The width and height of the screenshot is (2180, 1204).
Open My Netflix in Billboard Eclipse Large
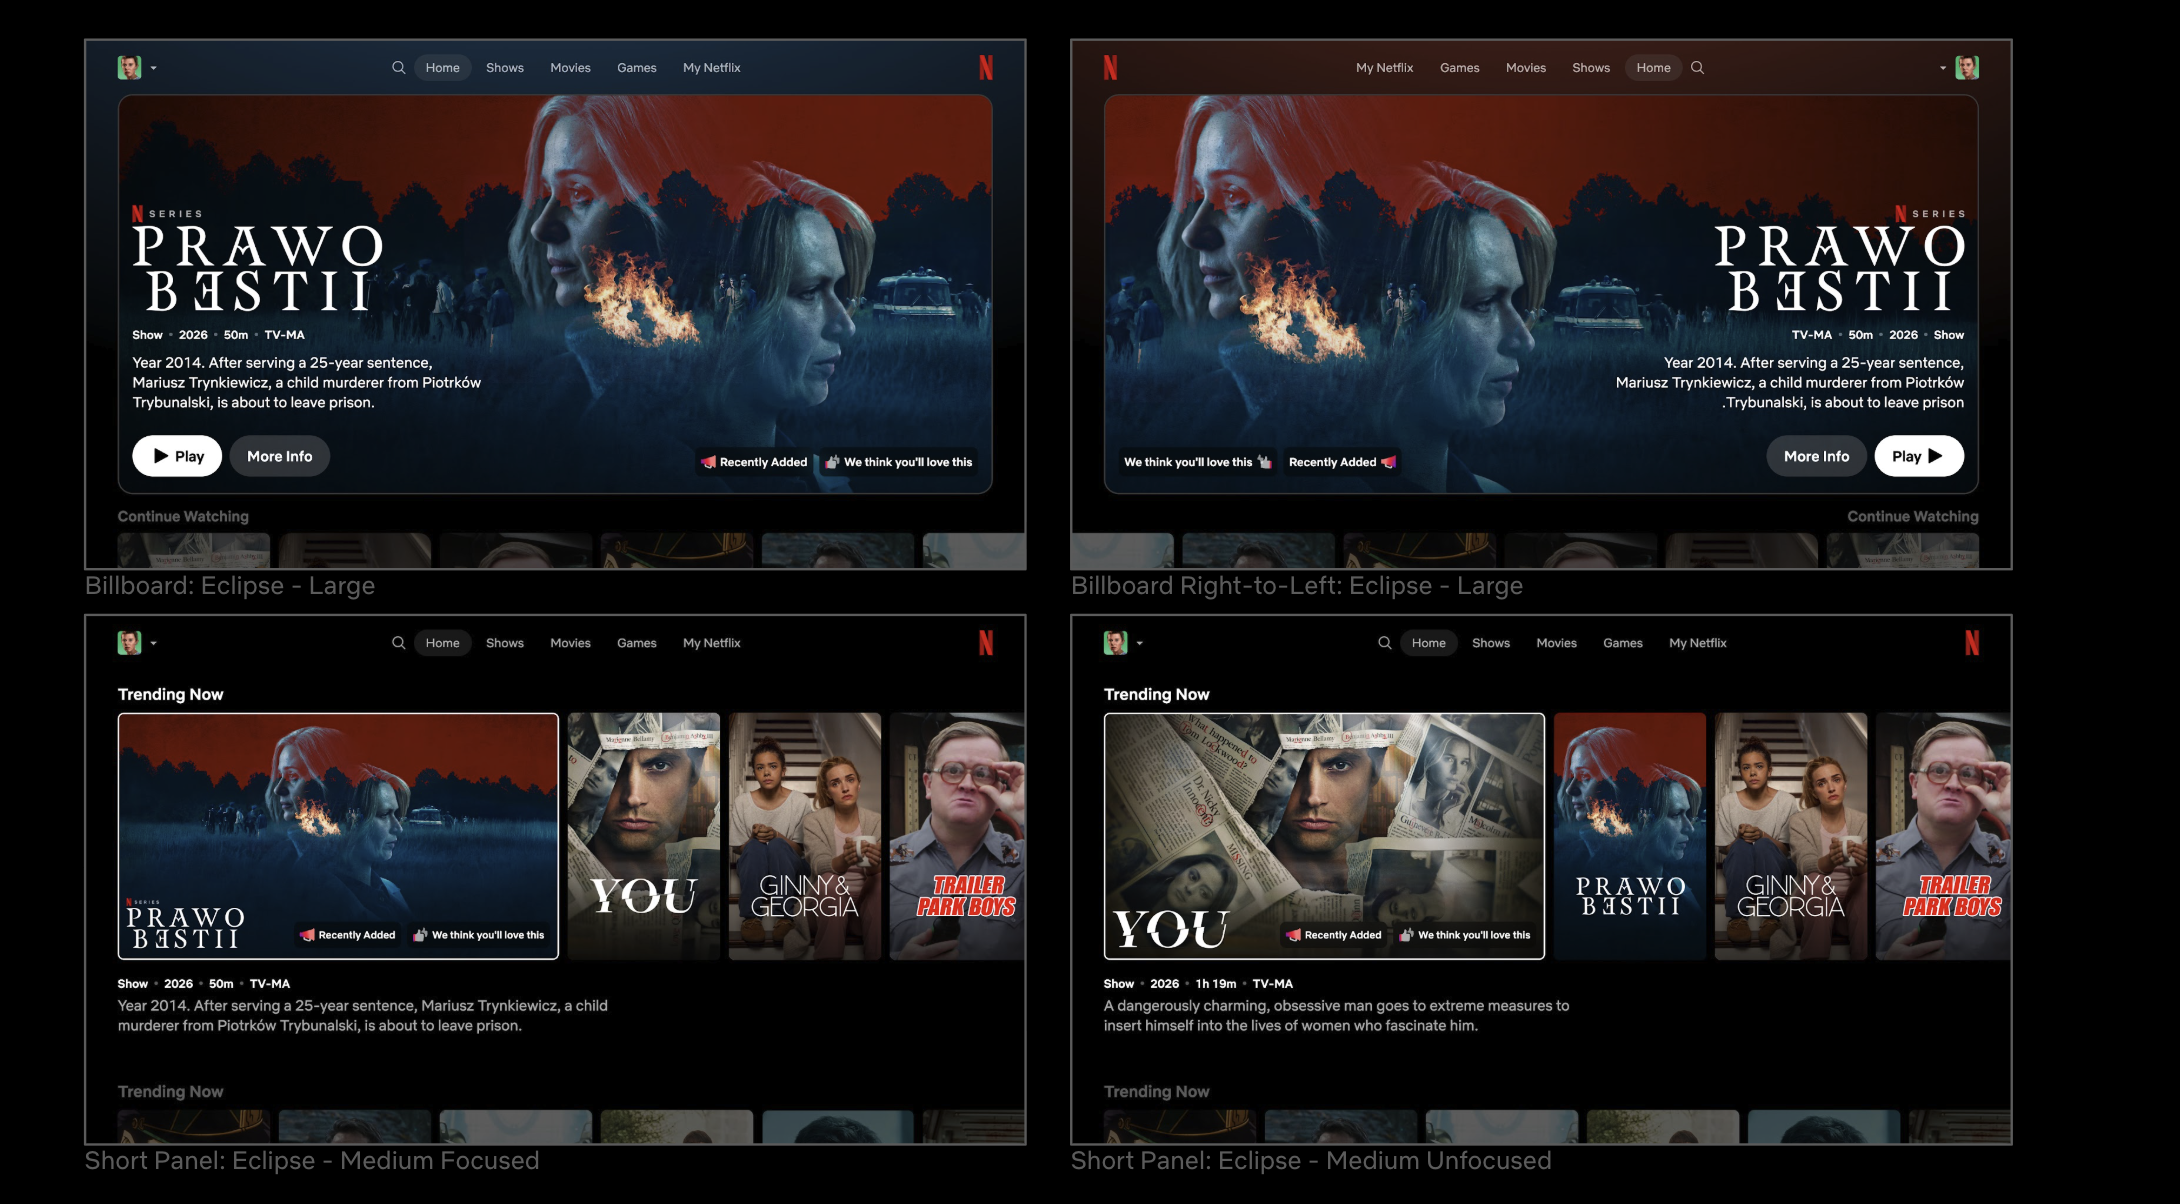tap(712, 68)
